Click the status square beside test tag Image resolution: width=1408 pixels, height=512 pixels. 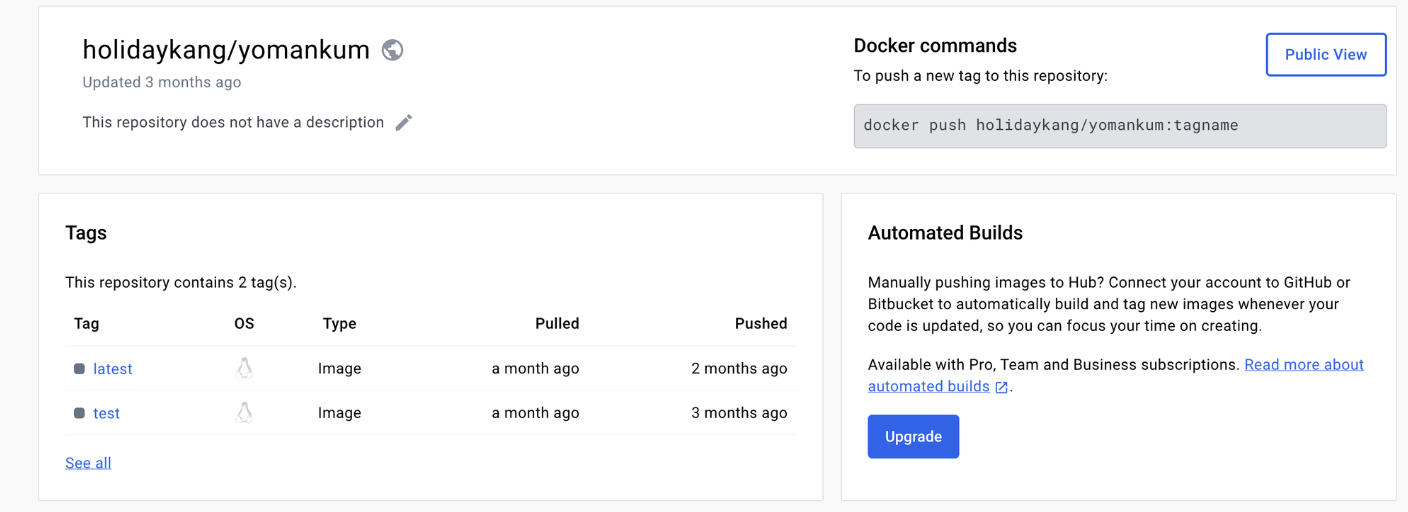click(79, 413)
